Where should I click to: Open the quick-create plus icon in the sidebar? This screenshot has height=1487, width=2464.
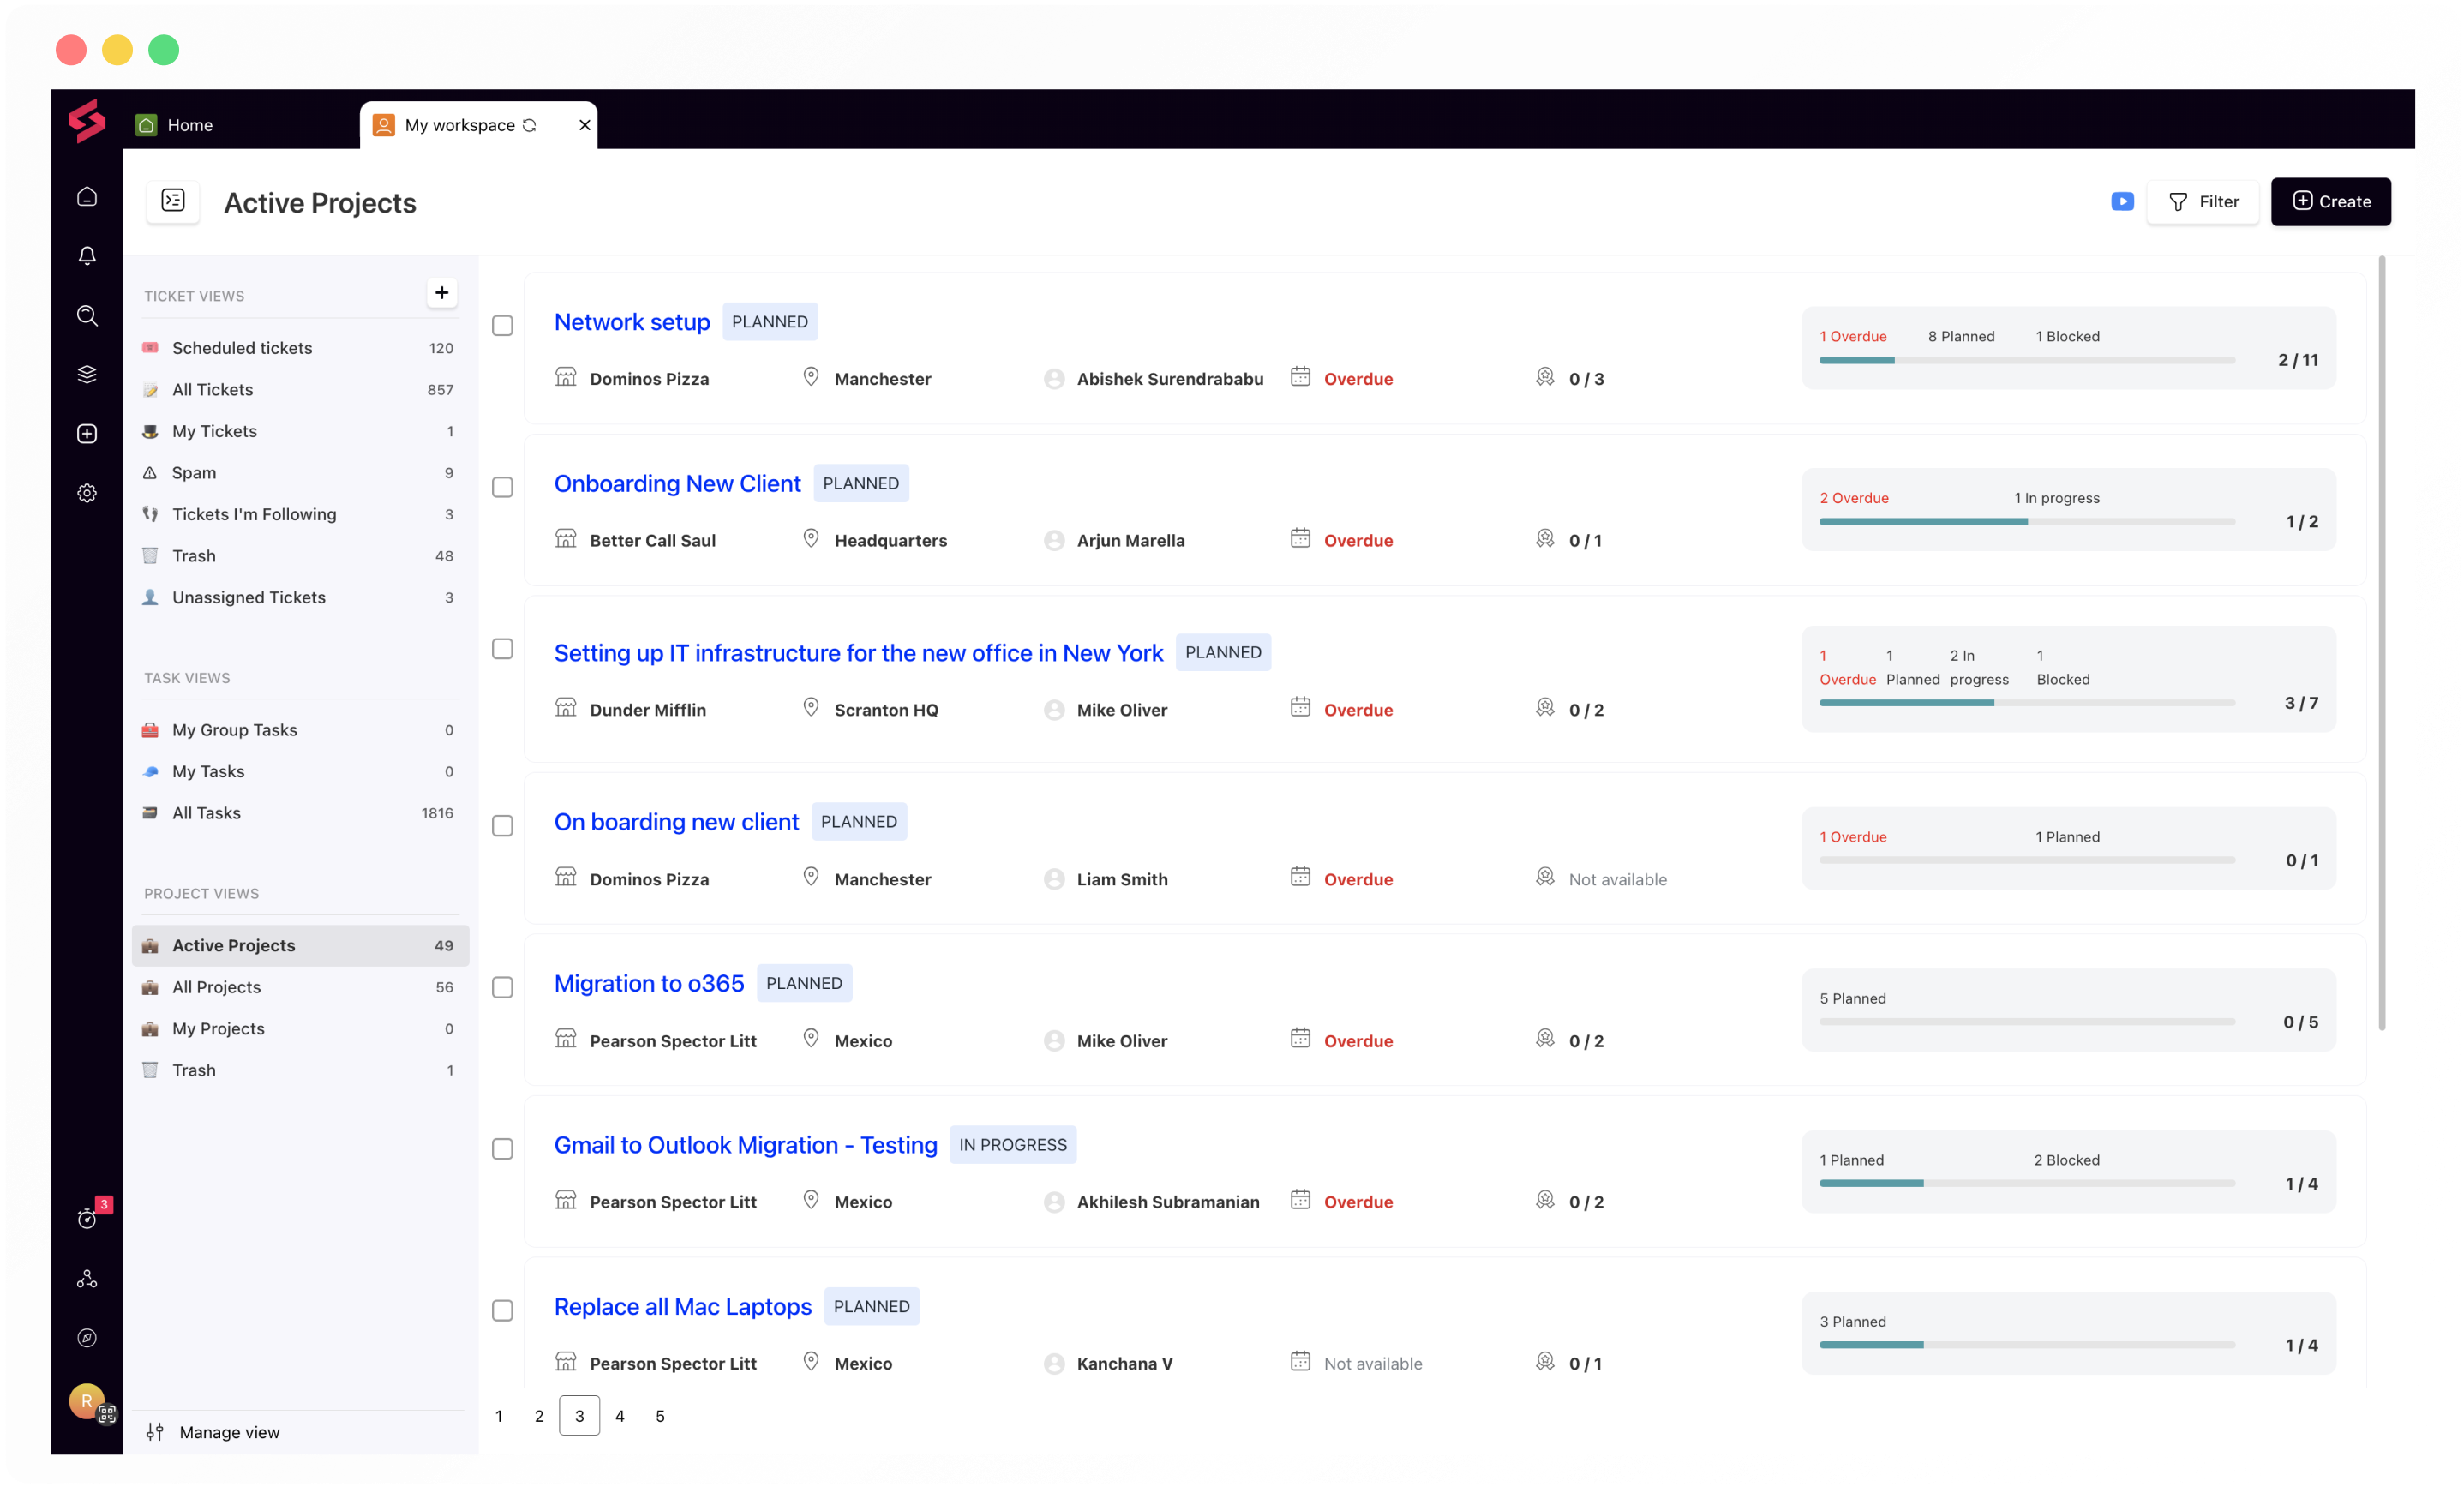87,433
